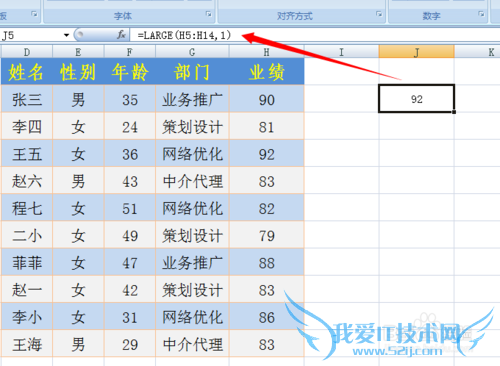This screenshot has height=366, width=500.
Task: Click the 业绩 header cell
Action: 266,72
